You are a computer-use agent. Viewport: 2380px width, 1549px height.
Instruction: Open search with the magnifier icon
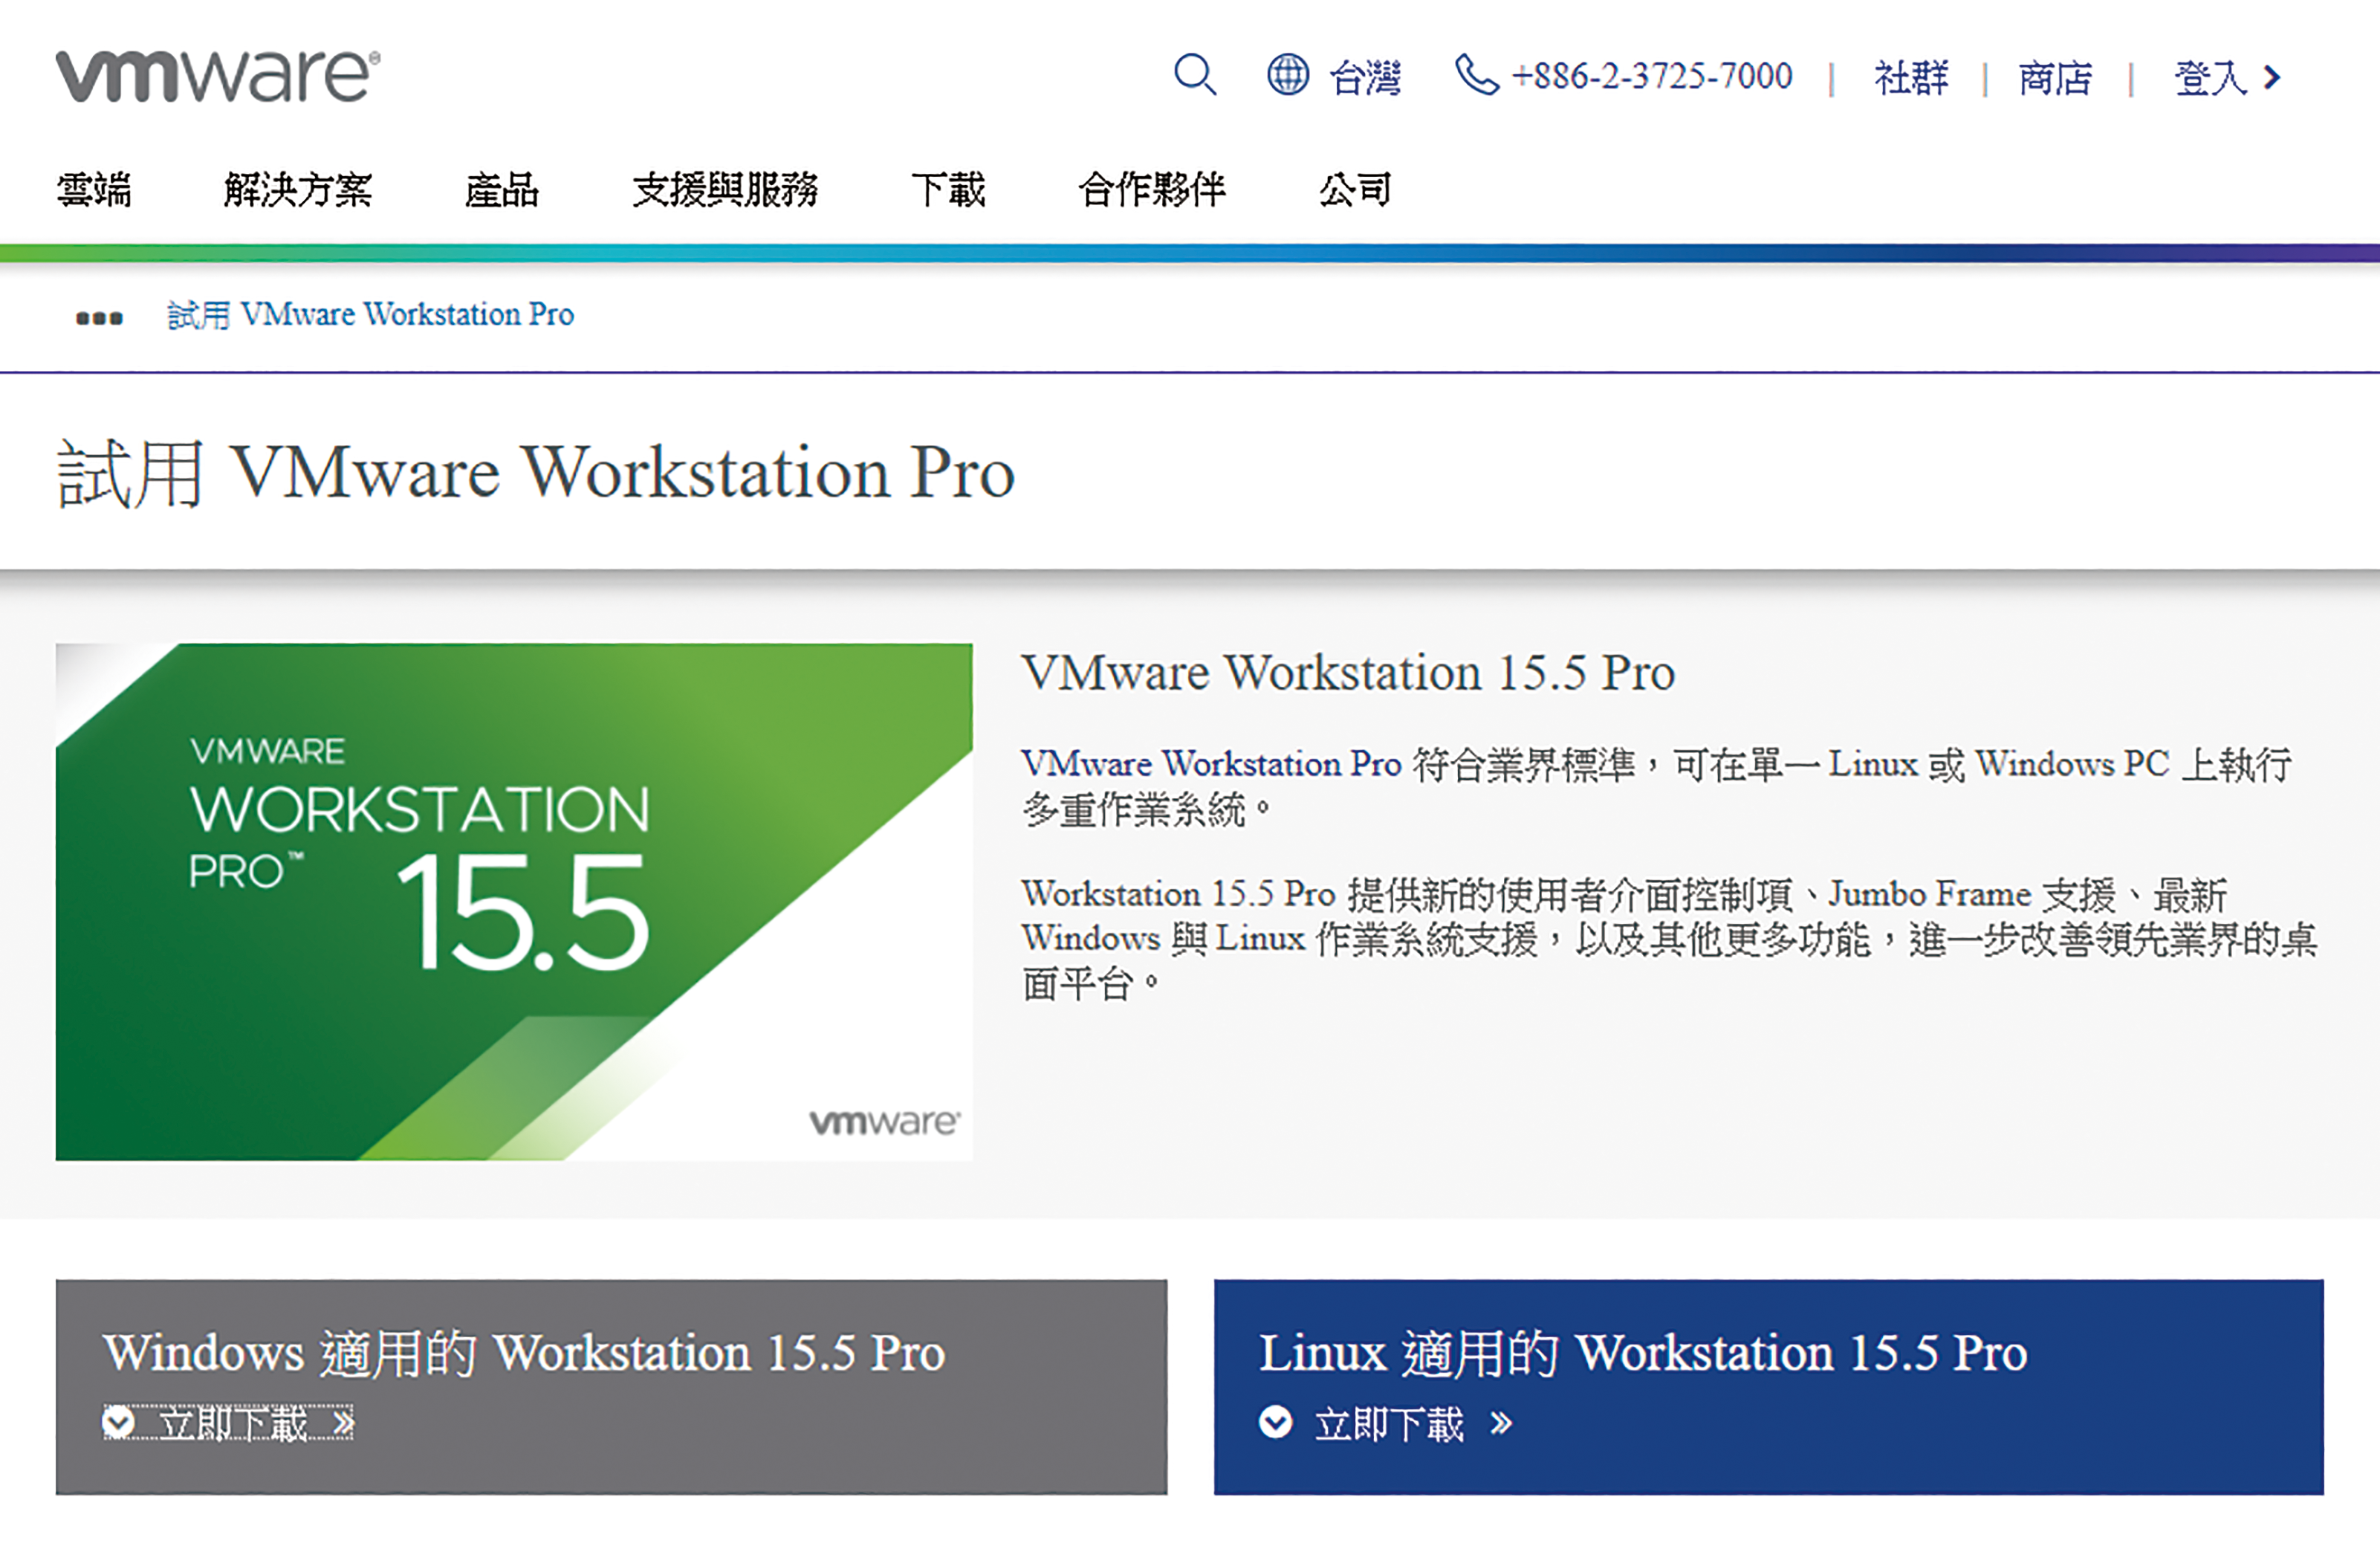click(x=1195, y=76)
